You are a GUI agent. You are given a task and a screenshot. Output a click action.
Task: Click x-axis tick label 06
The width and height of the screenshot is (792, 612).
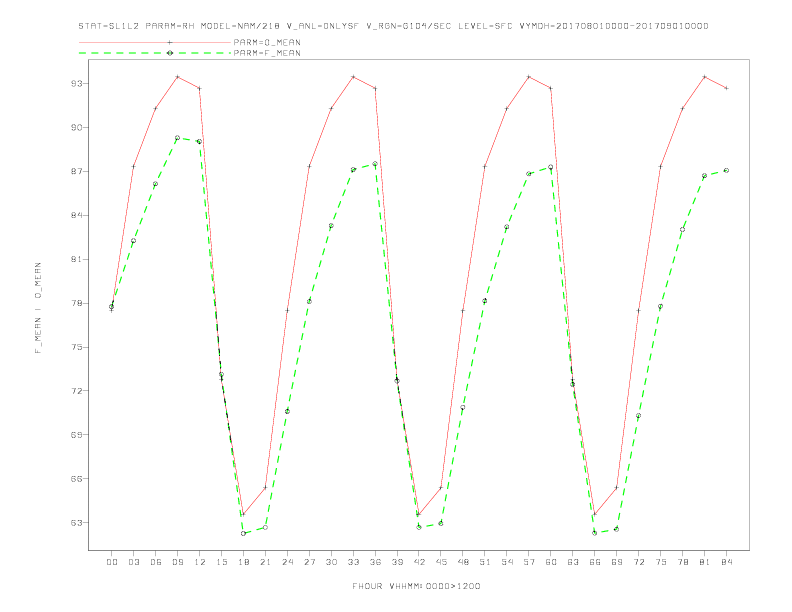click(x=156, y=562)
